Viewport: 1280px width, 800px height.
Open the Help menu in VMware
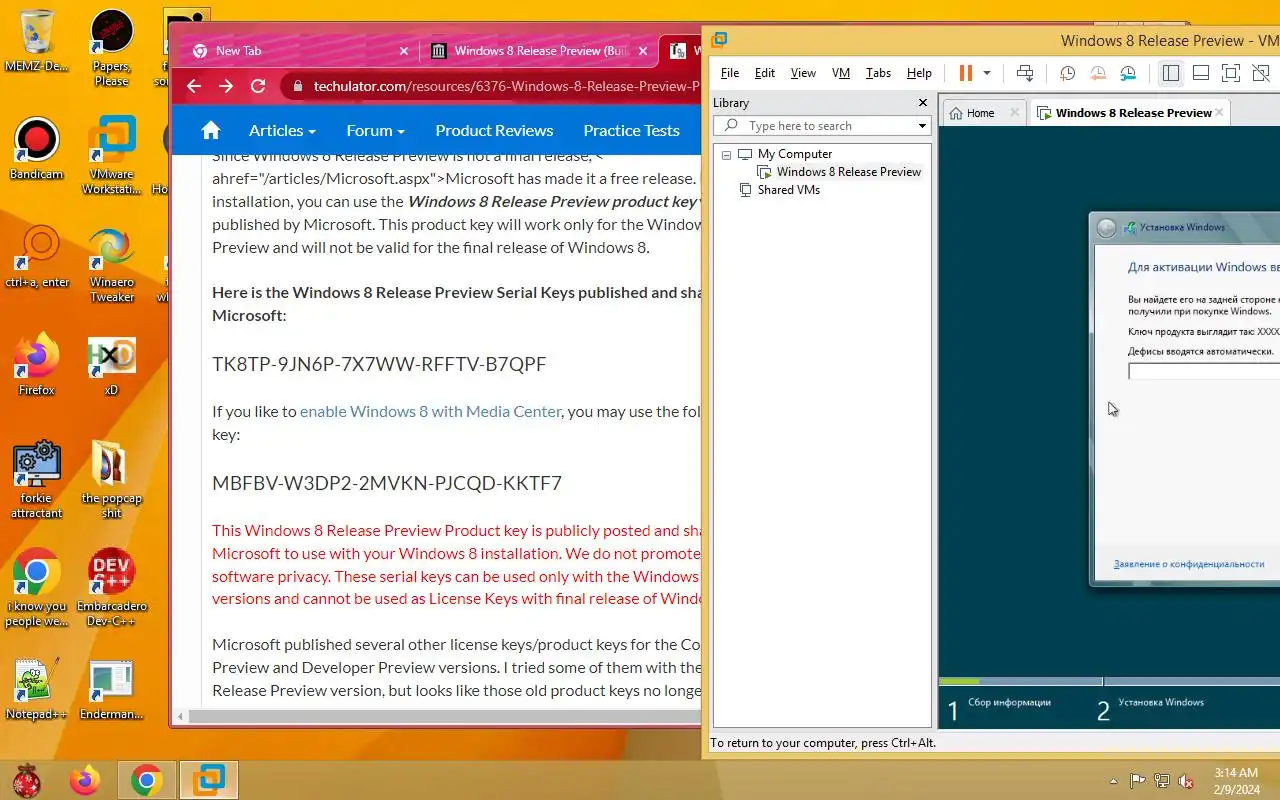pyautogui.click(x=919, y=73)
